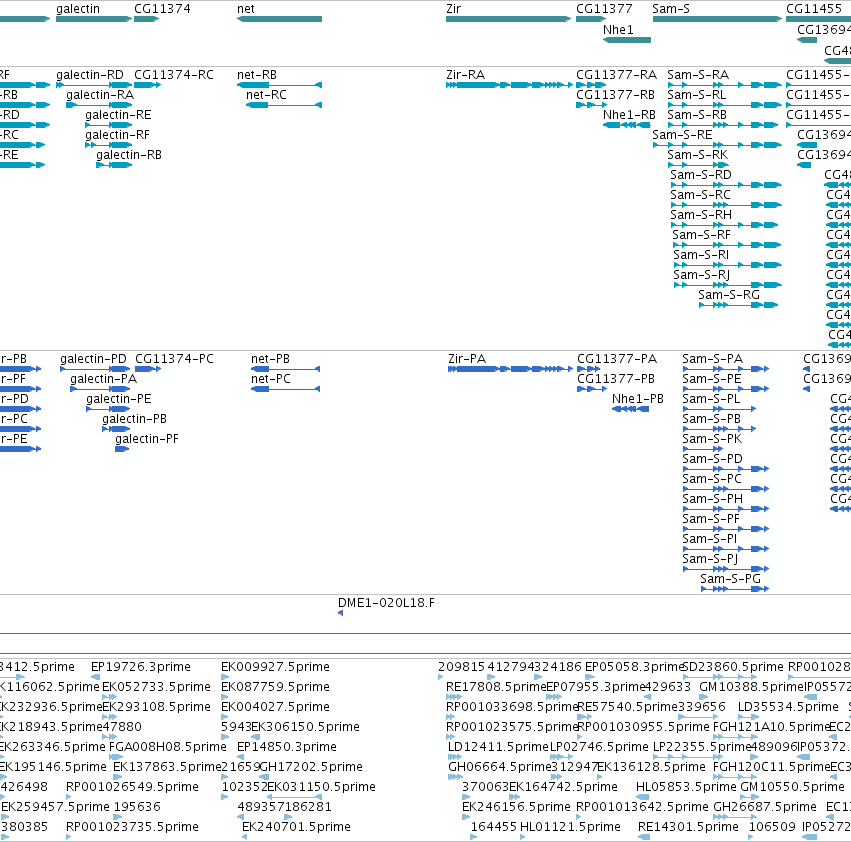Select EST EP19726.3prime
Viewport: 851px width, 842px height.
pos(96,677)
